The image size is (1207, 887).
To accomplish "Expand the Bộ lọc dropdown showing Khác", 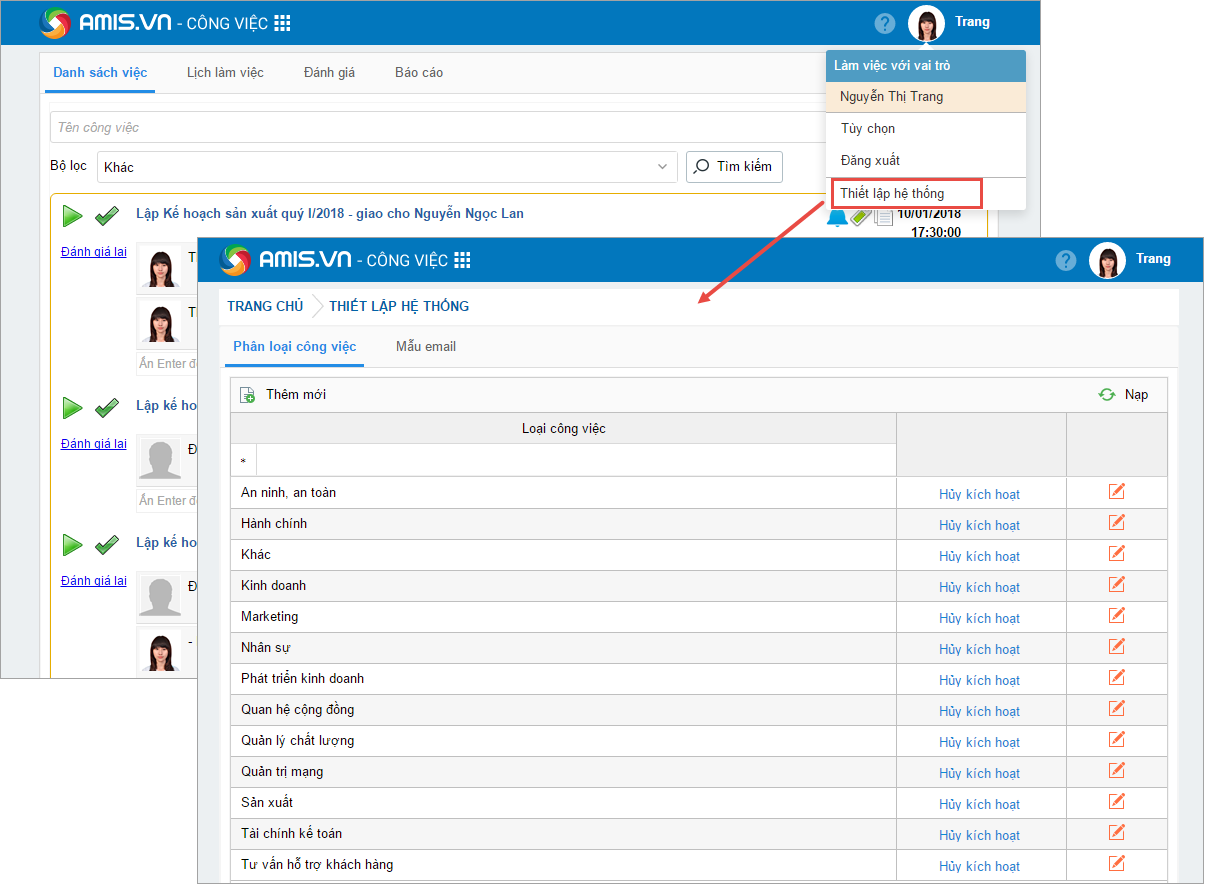I will [x=662, y=167].
